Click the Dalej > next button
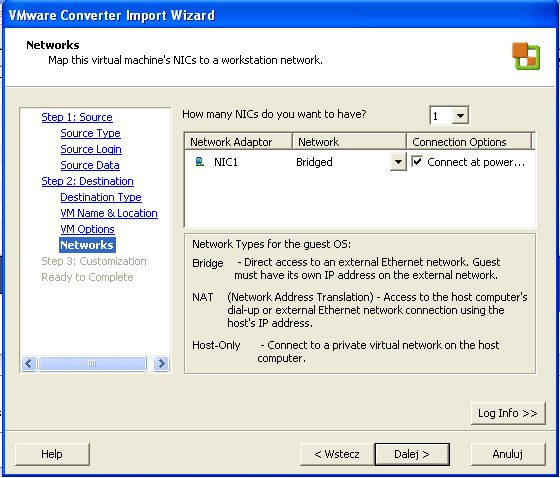Image resolution: width=560 pixels, height=478 pixels. [412, 454]
